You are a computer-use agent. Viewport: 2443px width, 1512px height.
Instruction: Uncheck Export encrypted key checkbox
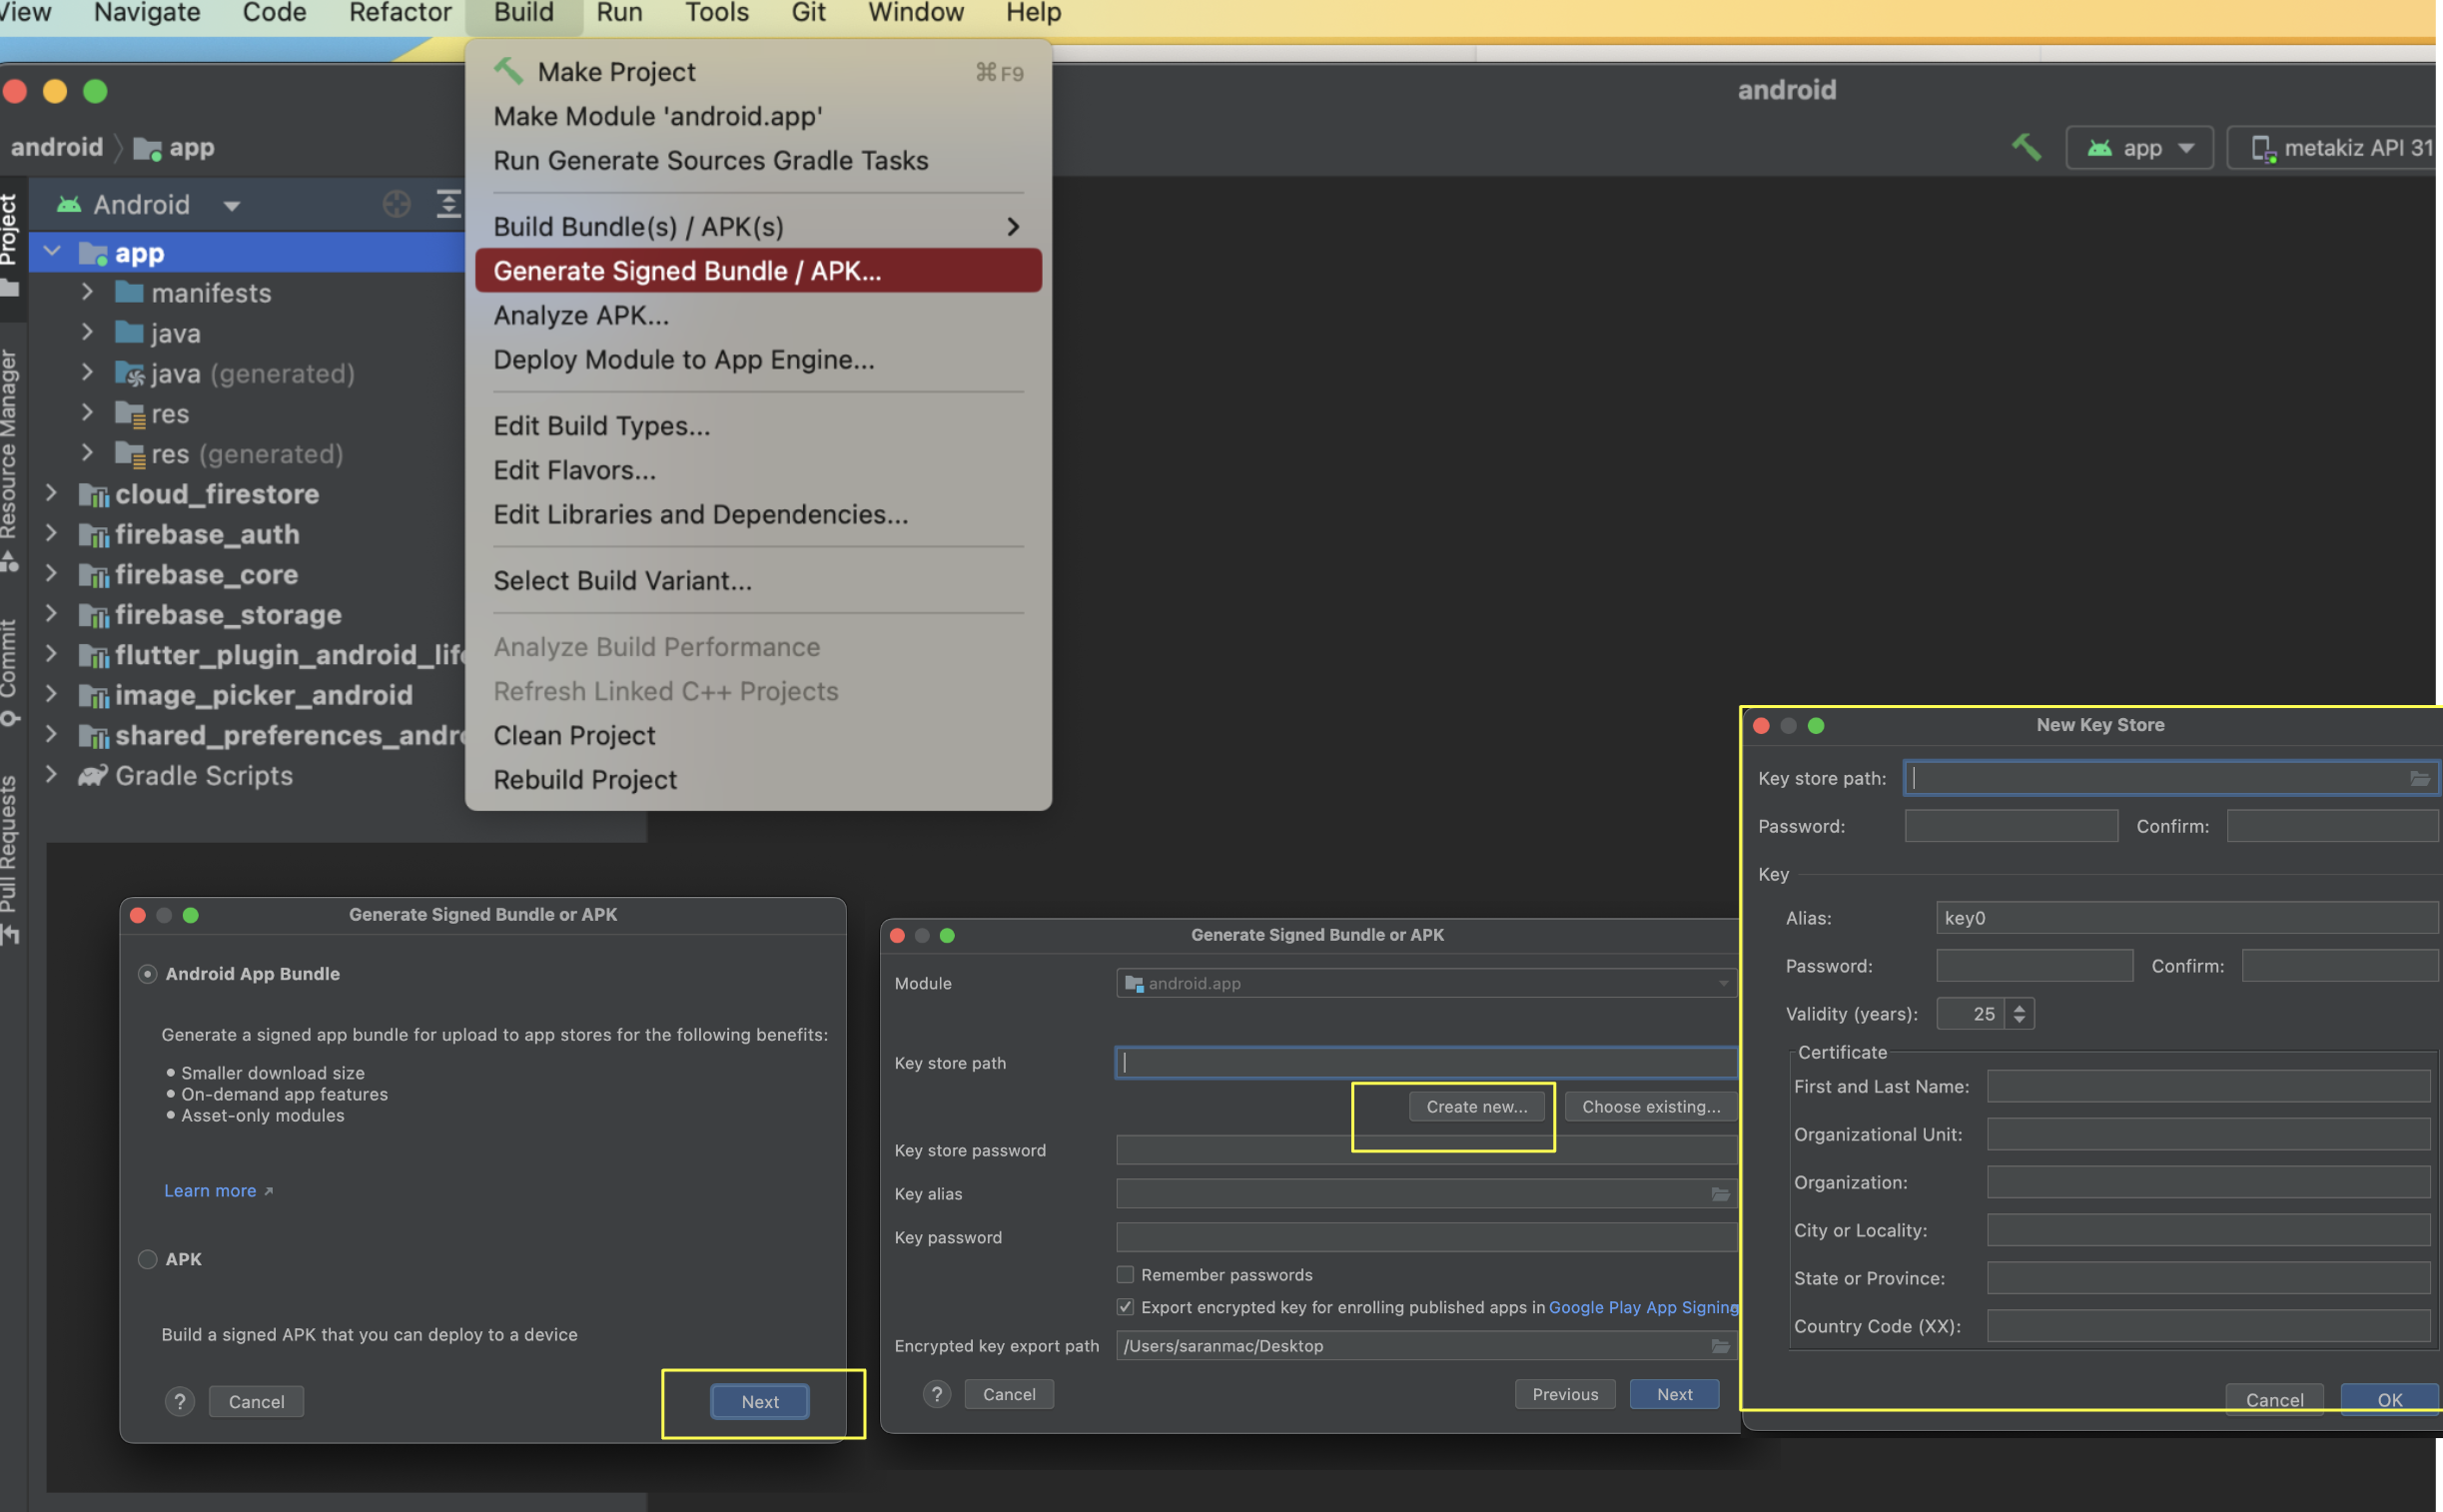[x=1125, y=1307]
